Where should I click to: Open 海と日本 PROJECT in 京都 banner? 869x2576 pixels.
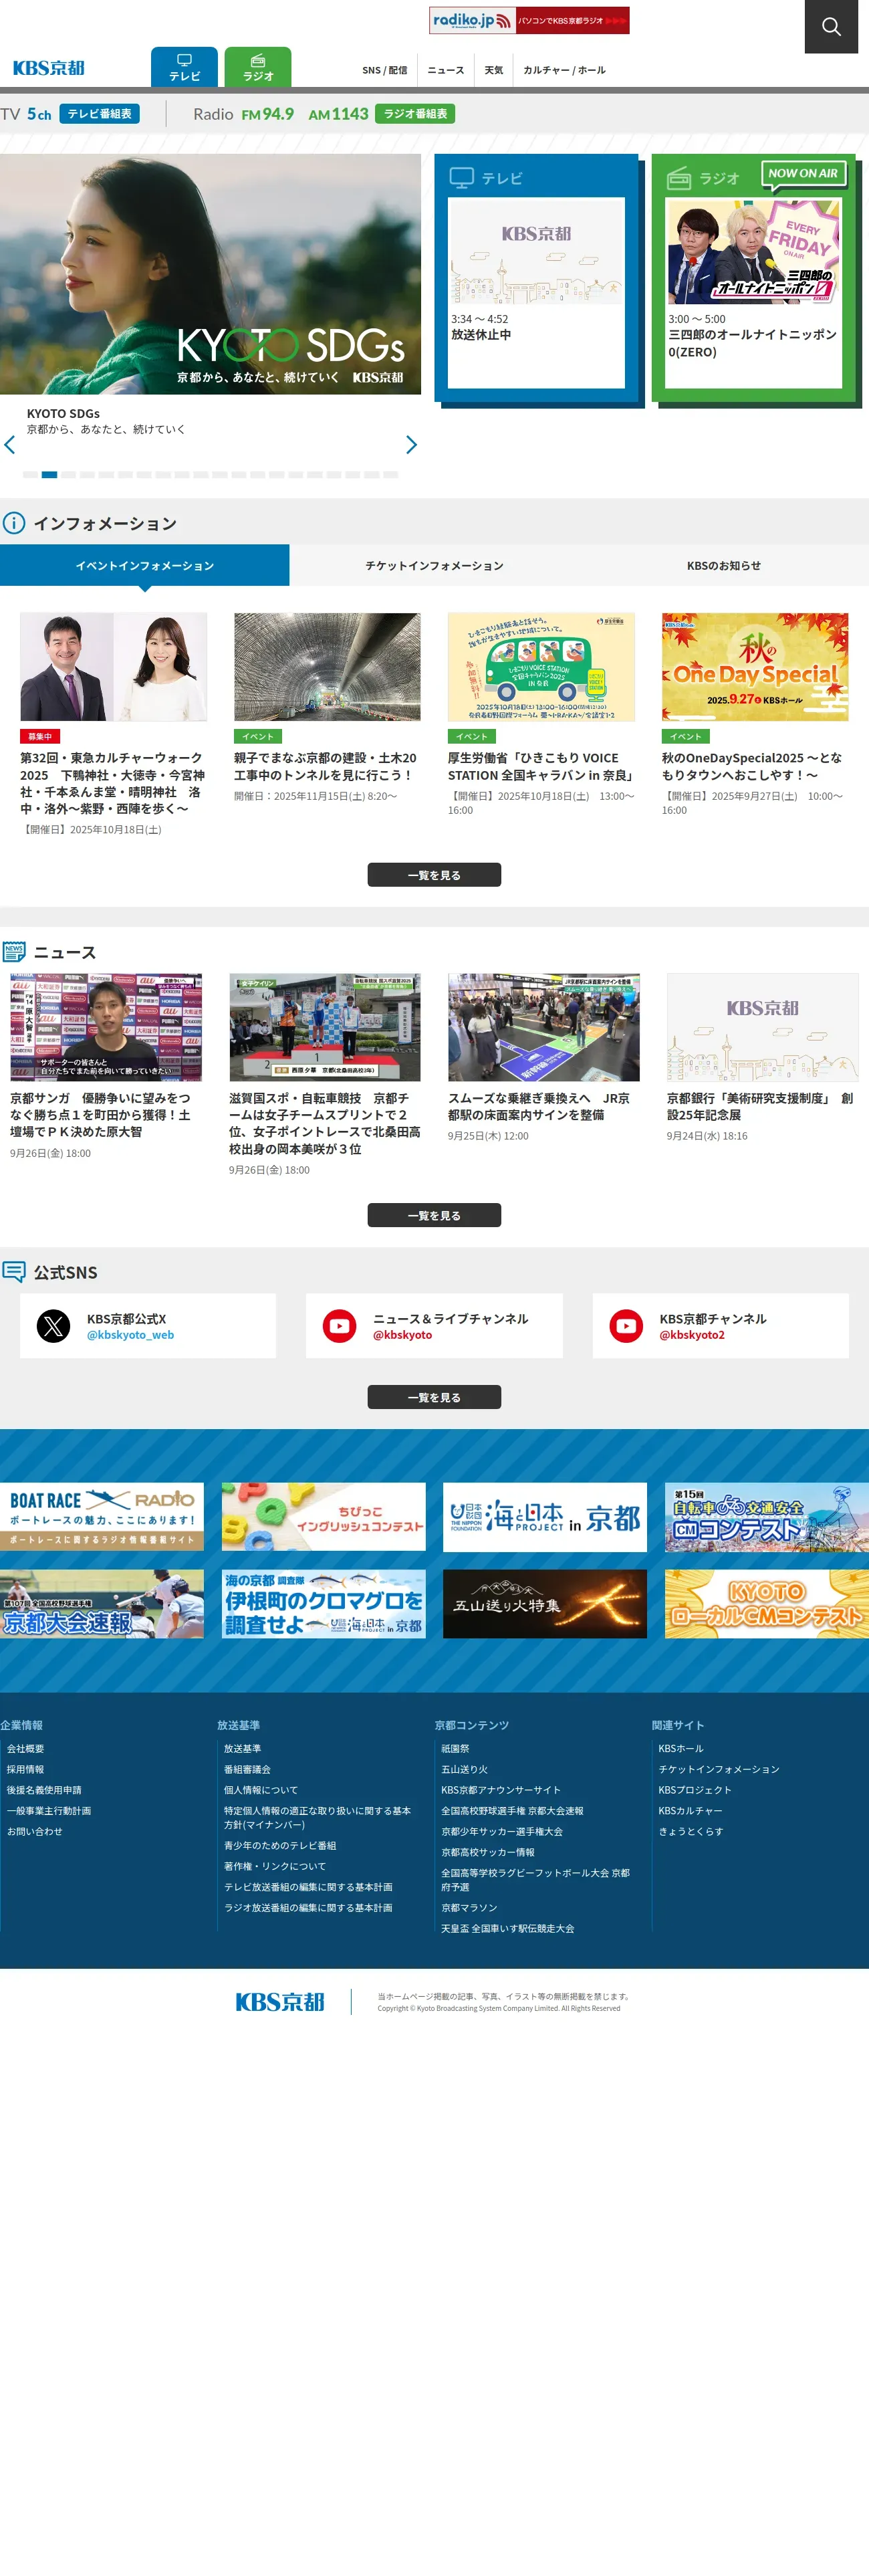click(x=545, y=1517)
